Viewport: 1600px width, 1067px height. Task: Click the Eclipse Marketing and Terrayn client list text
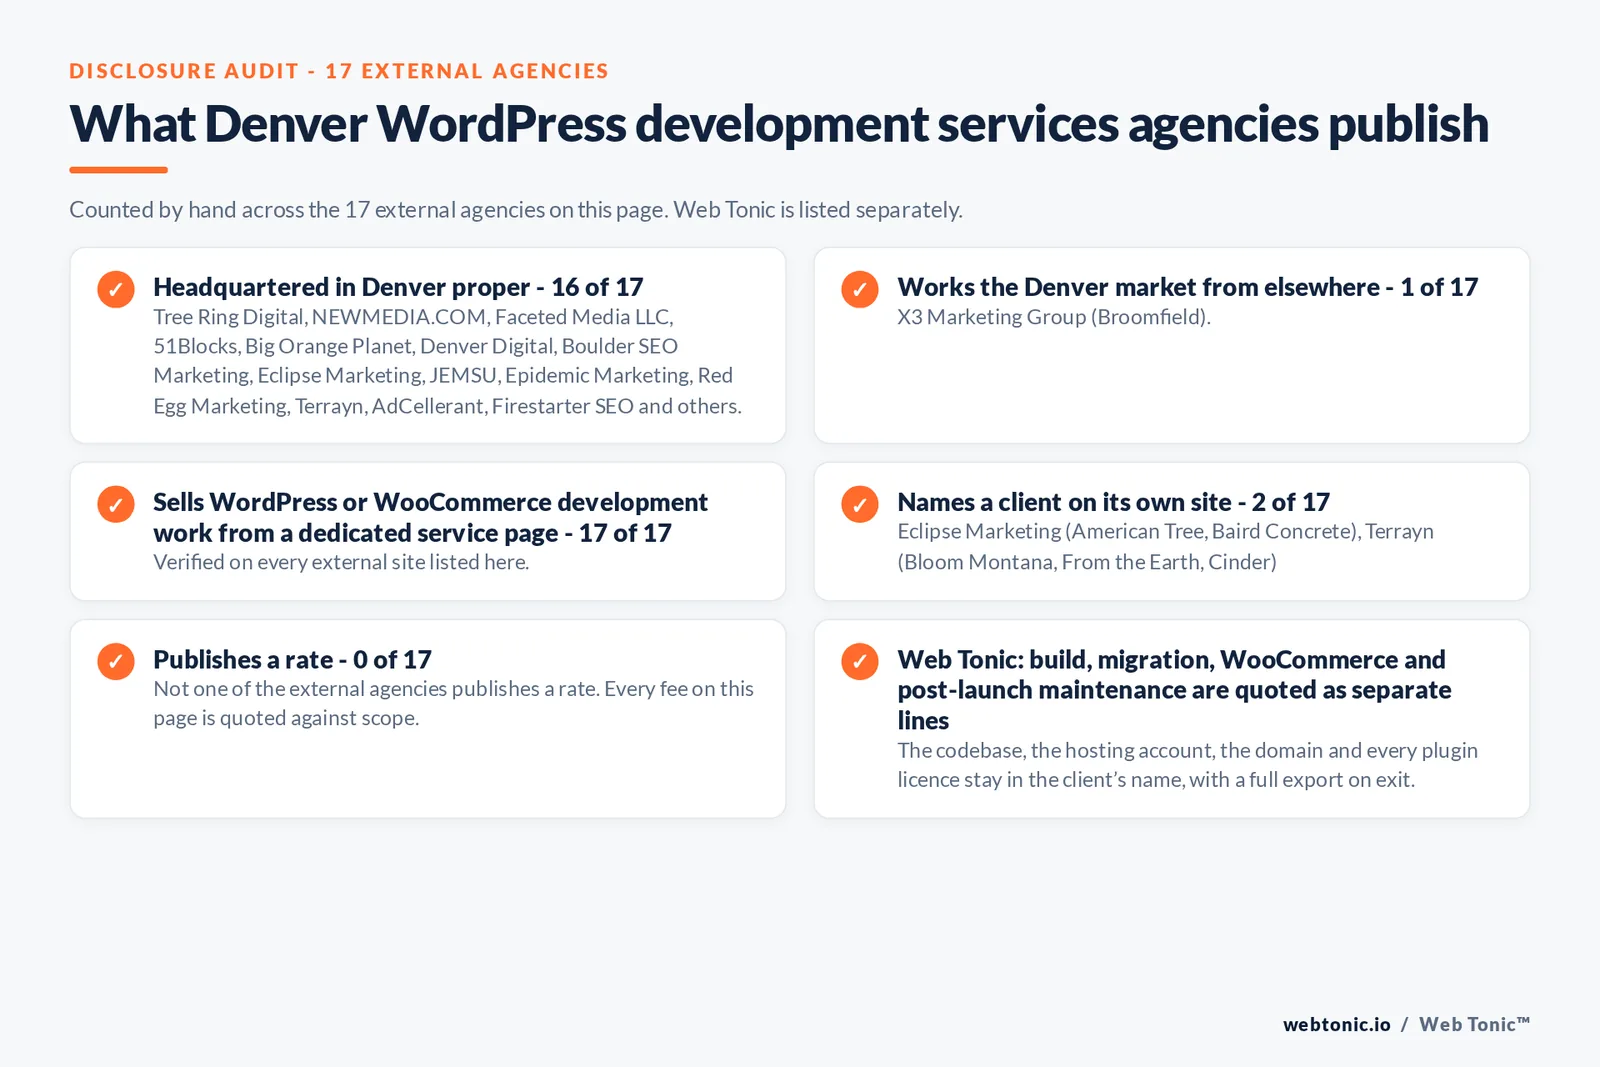[x=1165, y=547]
